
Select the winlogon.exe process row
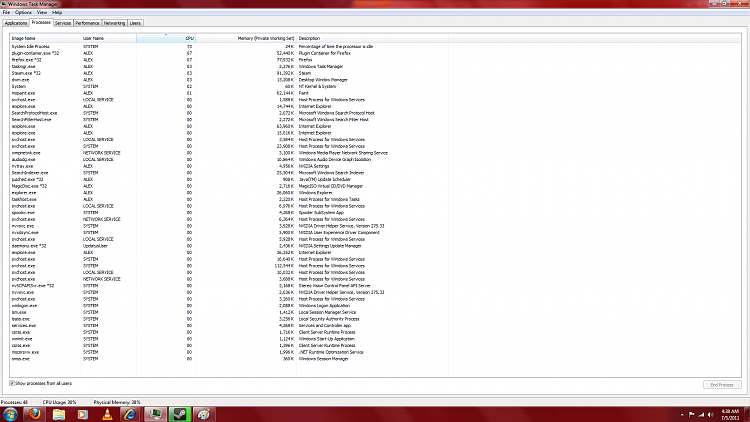(230, 306)
